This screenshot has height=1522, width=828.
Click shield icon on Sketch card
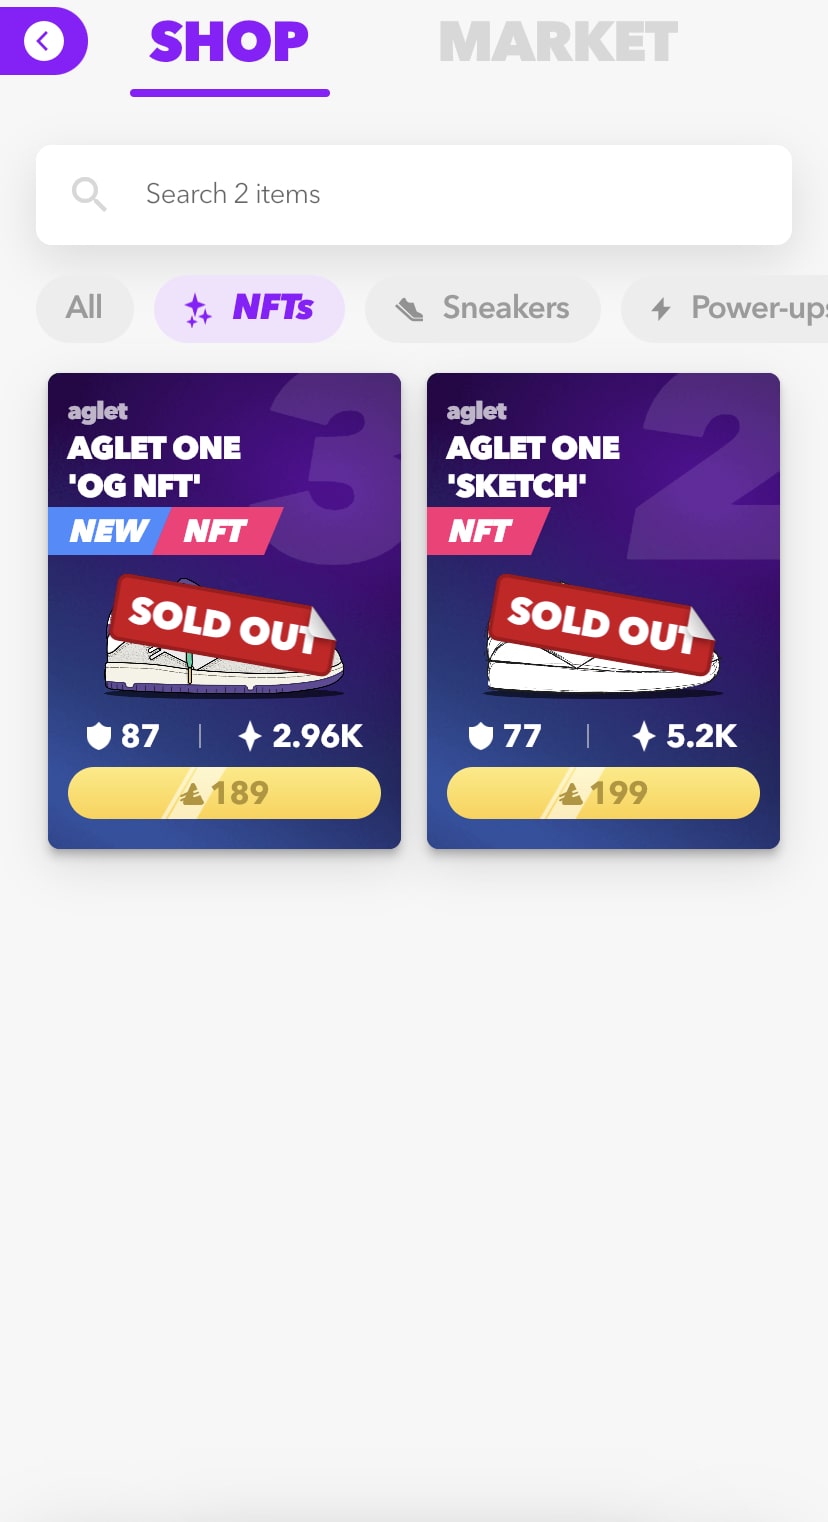point(481,737)
